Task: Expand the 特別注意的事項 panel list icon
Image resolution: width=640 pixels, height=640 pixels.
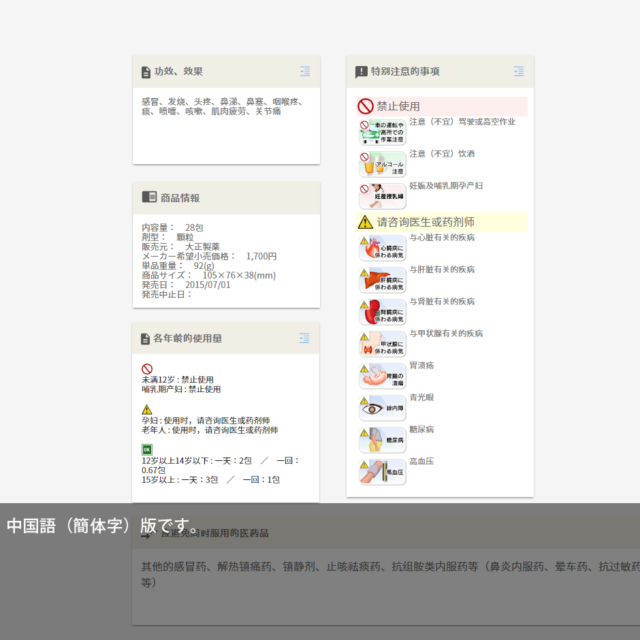Action: [518, 71]
